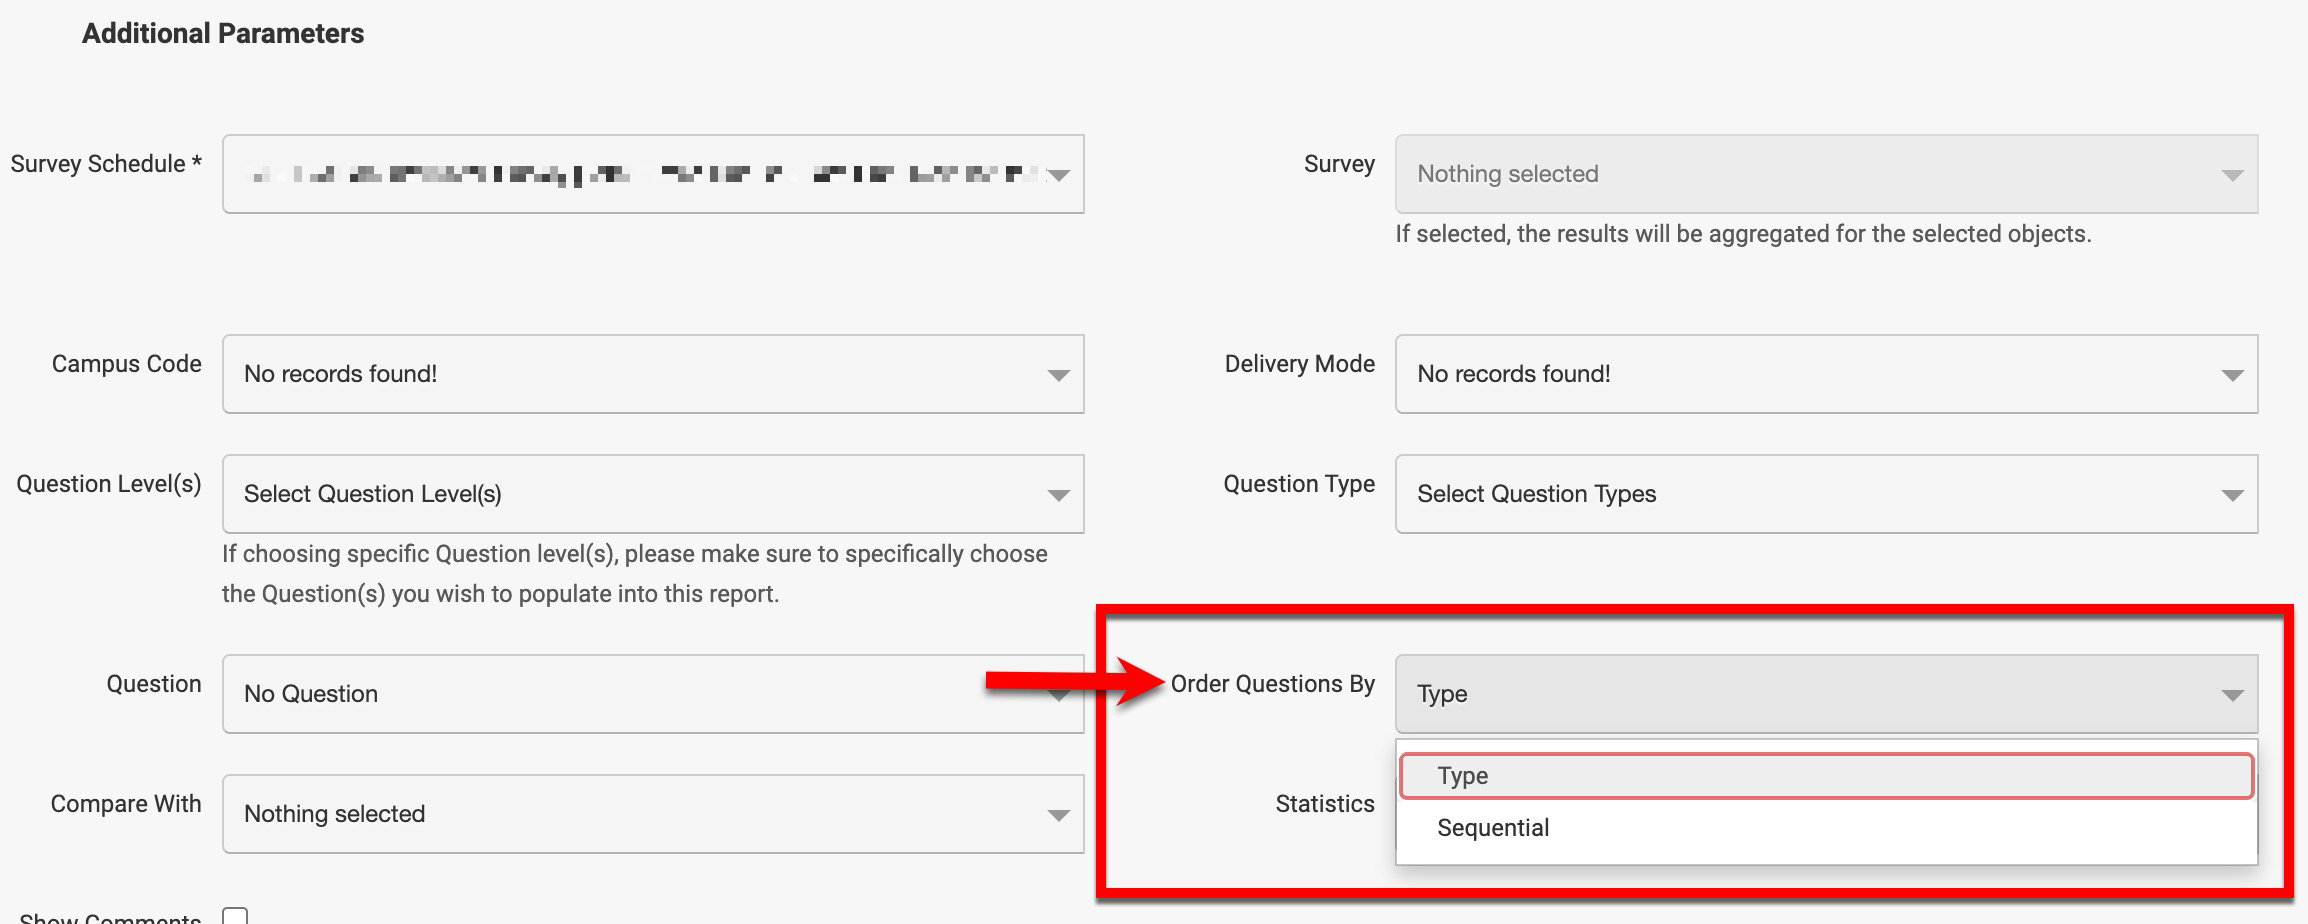Toggle the Show Comments checkbox
This screenshot has width=2308, height=924.
click(235, 916)
